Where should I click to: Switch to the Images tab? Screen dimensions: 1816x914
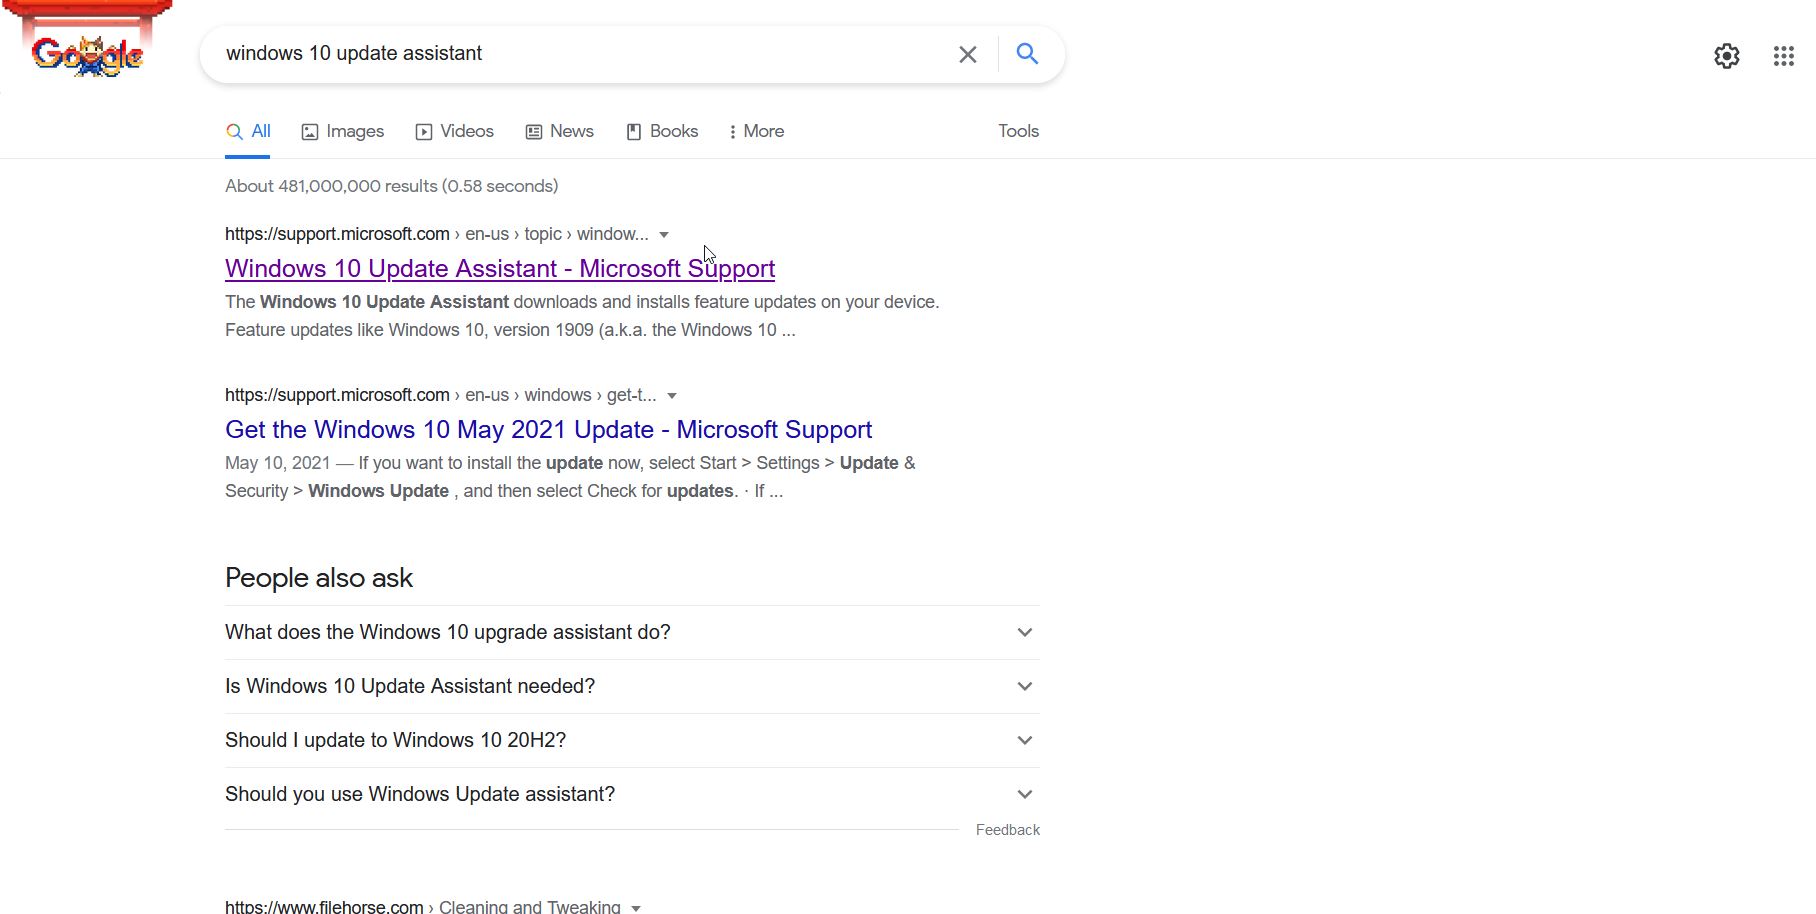coord(343,132)
